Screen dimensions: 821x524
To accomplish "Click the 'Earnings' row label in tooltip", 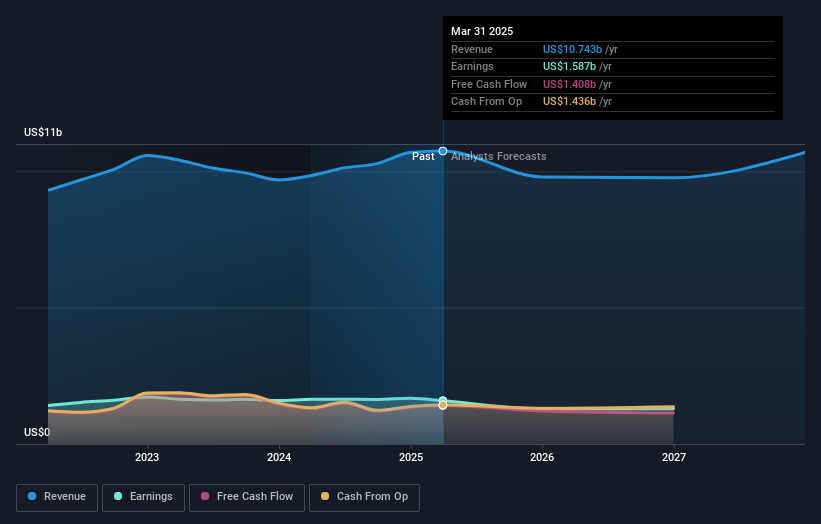I will [x=472, y=66].
